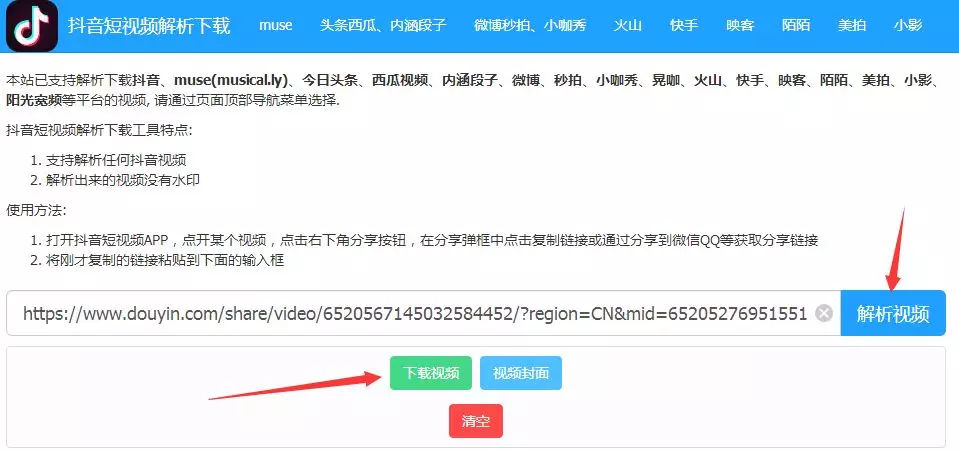
Task: Click the green 下载视频 button
Action: [431, 373]
